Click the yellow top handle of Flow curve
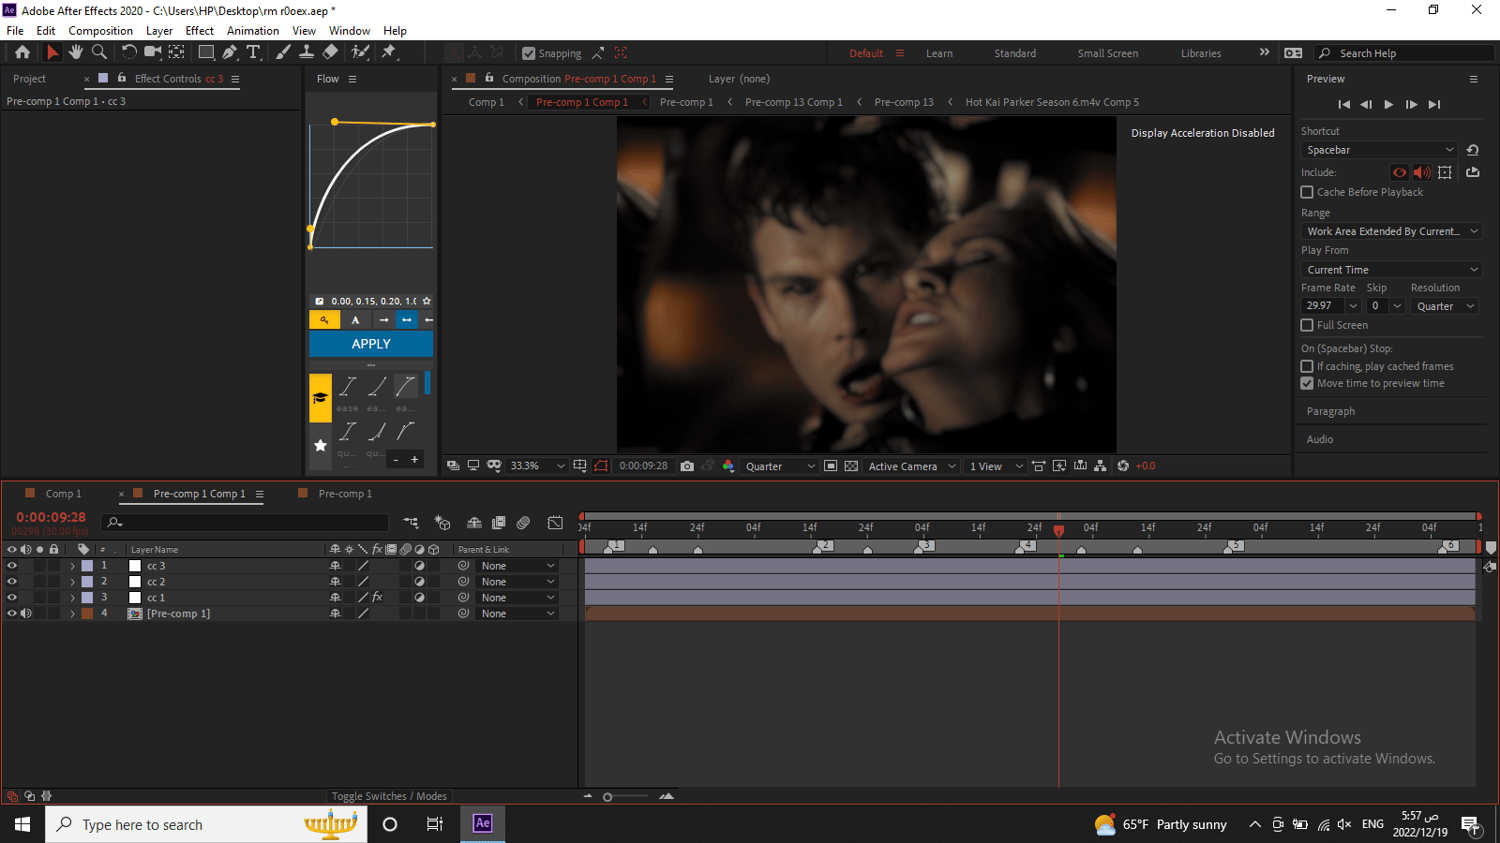The height and width of the screenshot is (843, 1500). pos(334,122)
